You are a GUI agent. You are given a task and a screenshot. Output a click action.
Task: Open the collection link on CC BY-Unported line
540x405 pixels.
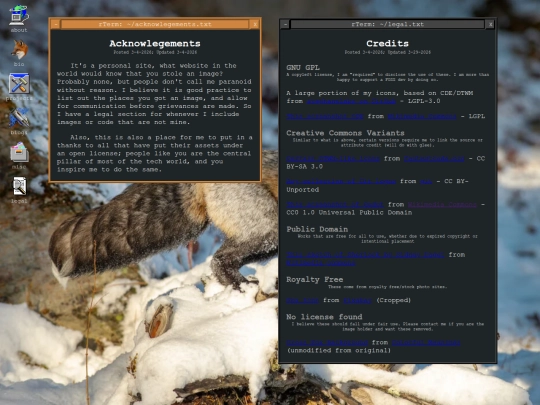[x=341, y=181]
